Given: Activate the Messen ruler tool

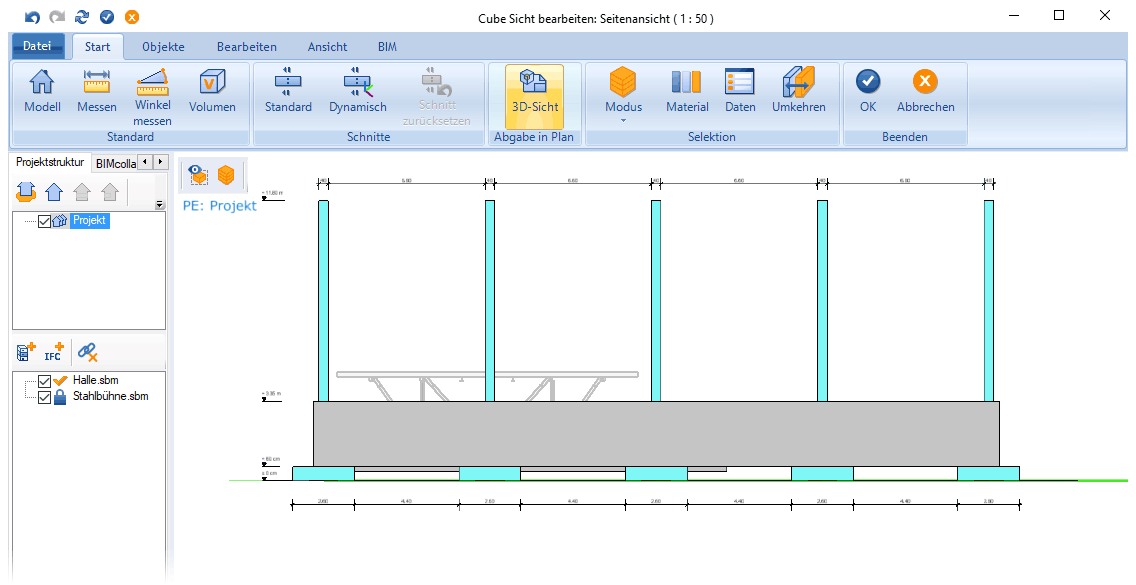Looking at the screenshot, I should tap(96, 91).
